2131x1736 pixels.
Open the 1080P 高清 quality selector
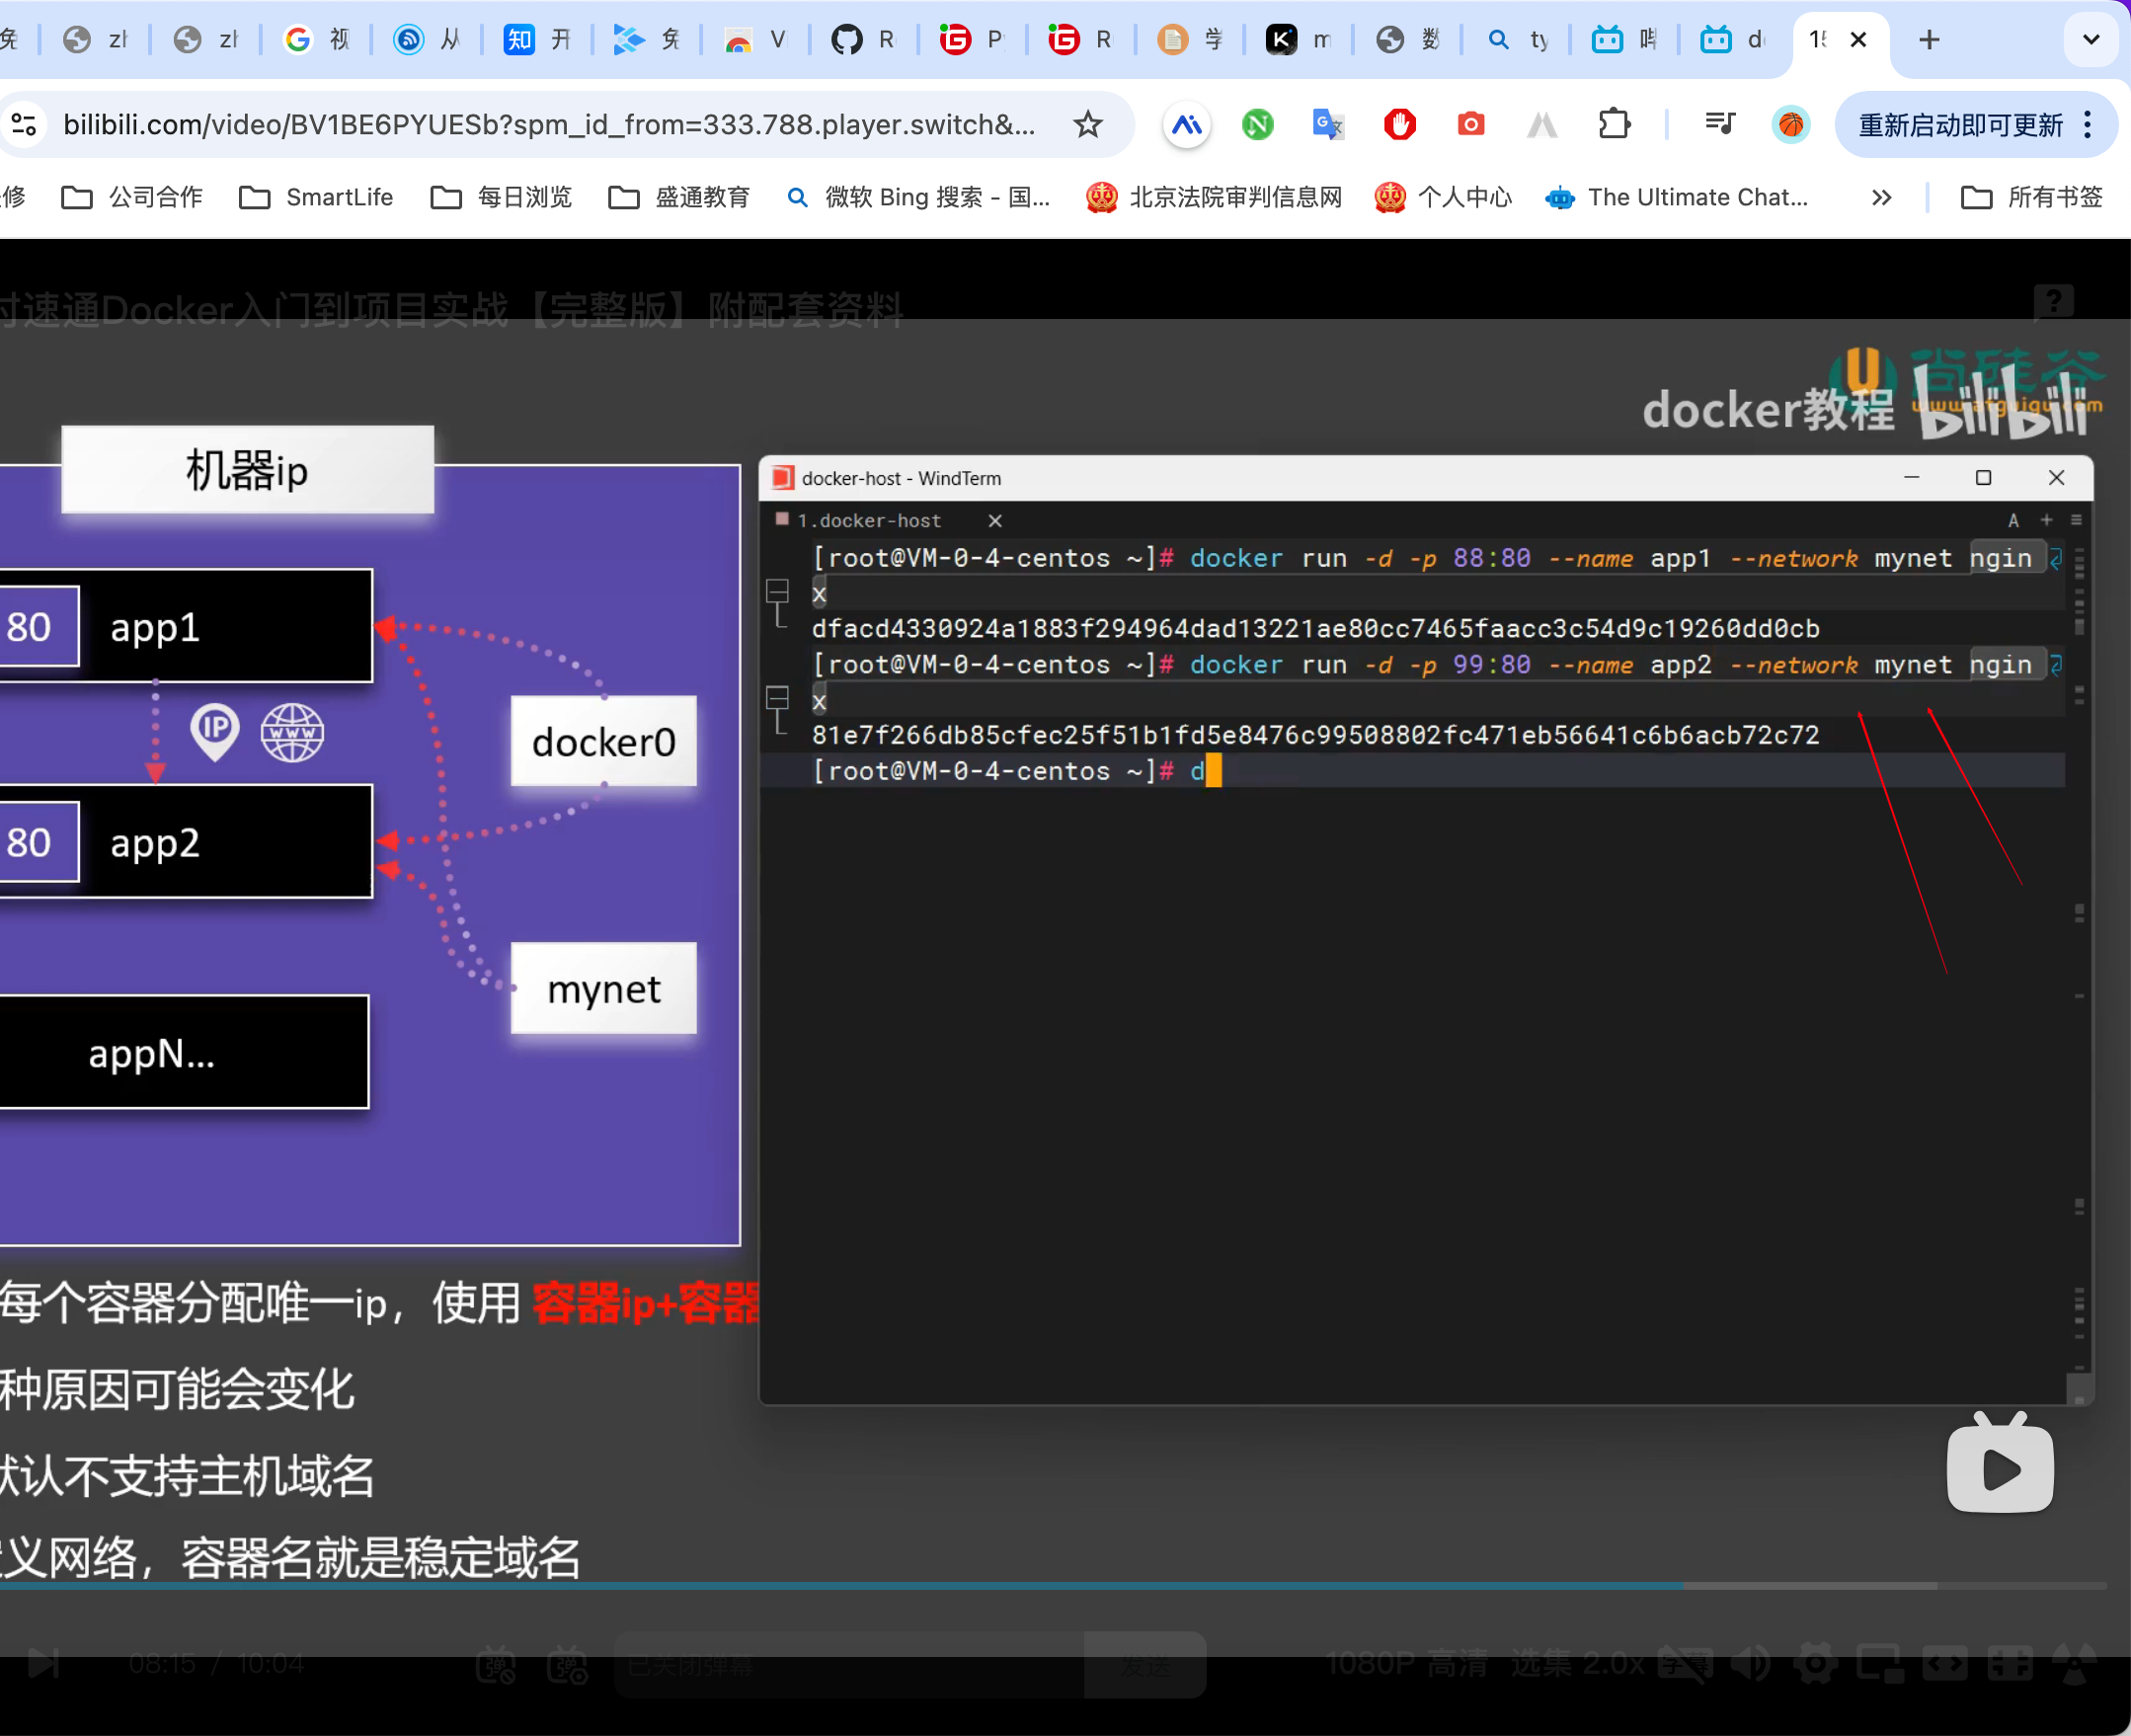point(1406,1664)
